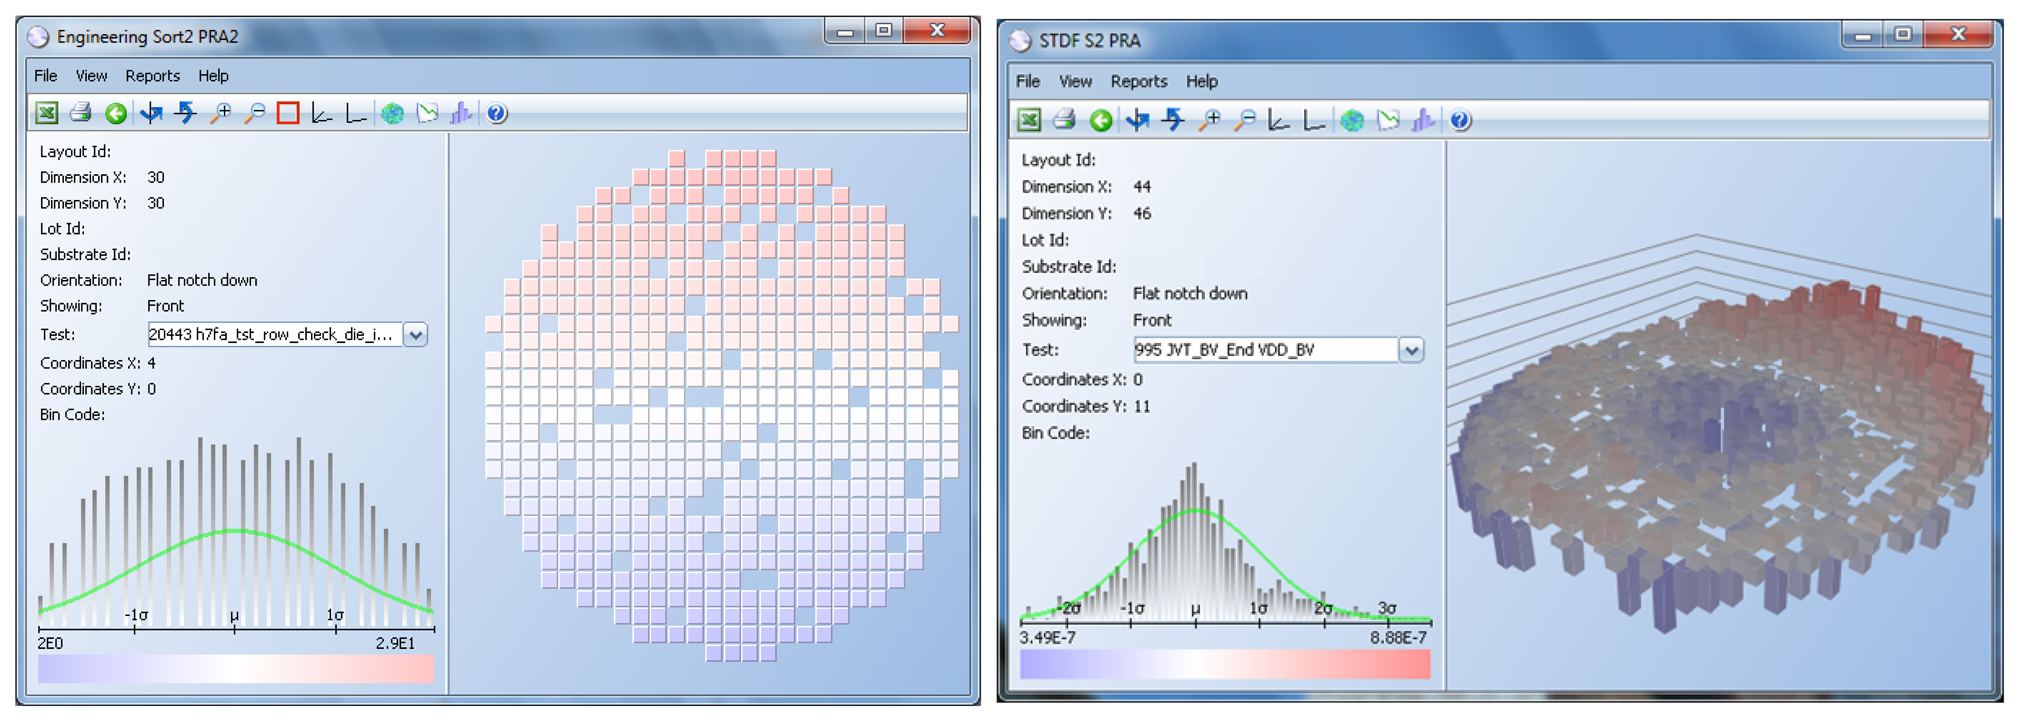Select red square tool in Engineering Sort2 PRA2

coord(288,113)
